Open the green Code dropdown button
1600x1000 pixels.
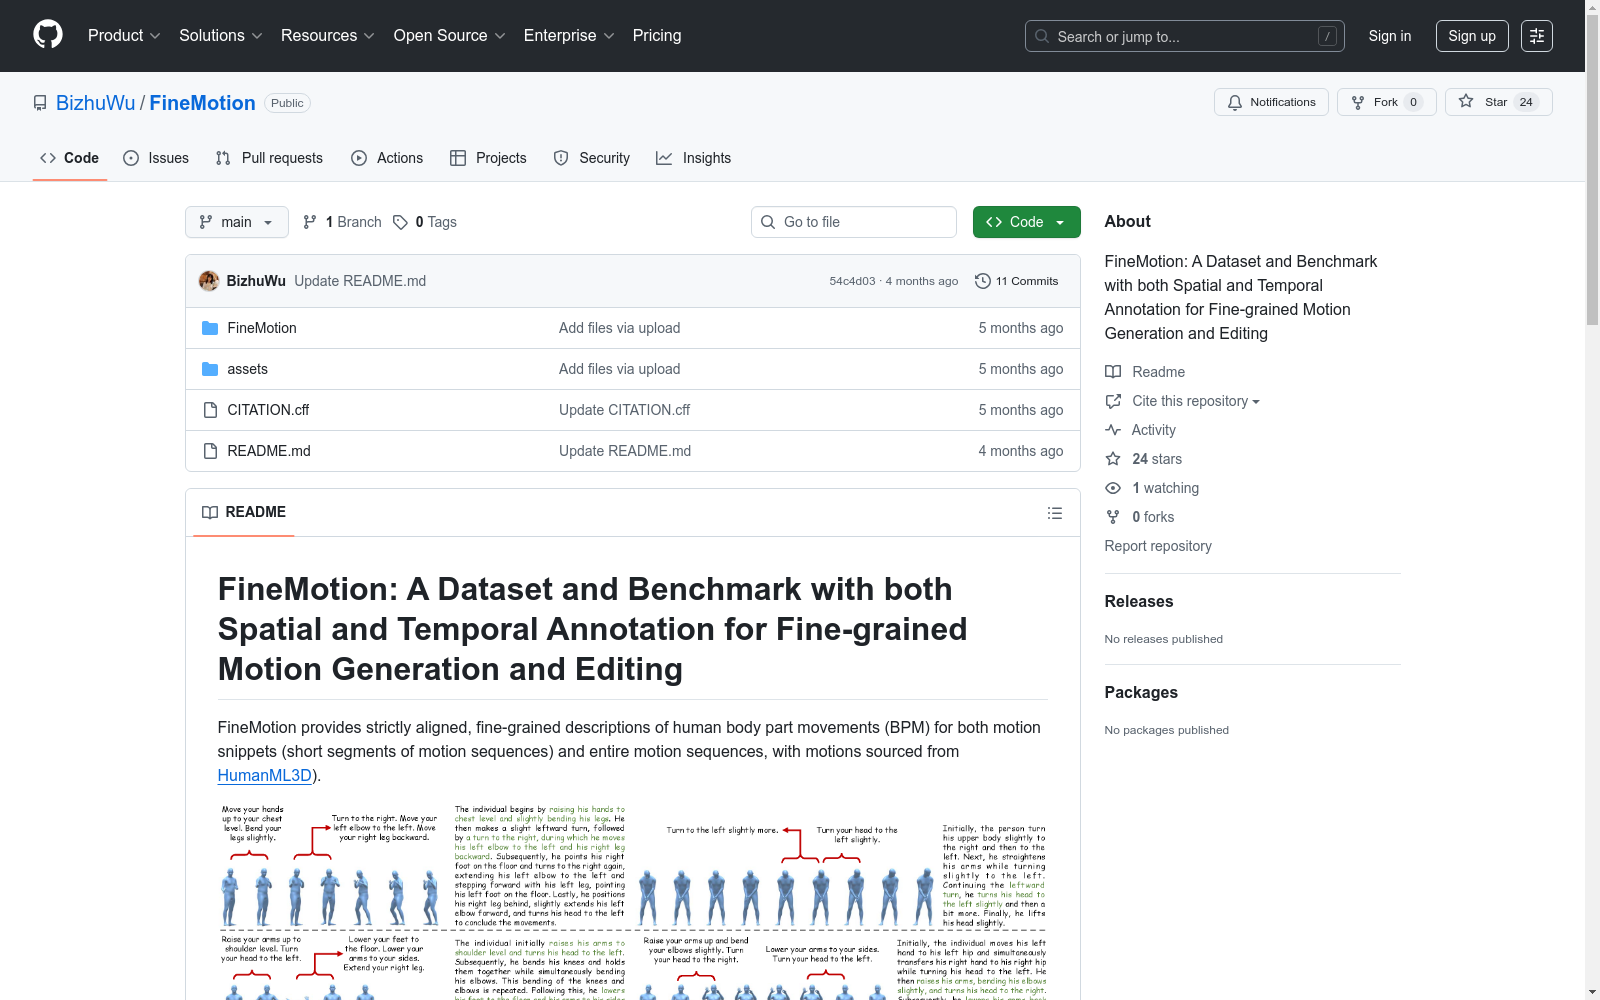tap(1026, 222)
